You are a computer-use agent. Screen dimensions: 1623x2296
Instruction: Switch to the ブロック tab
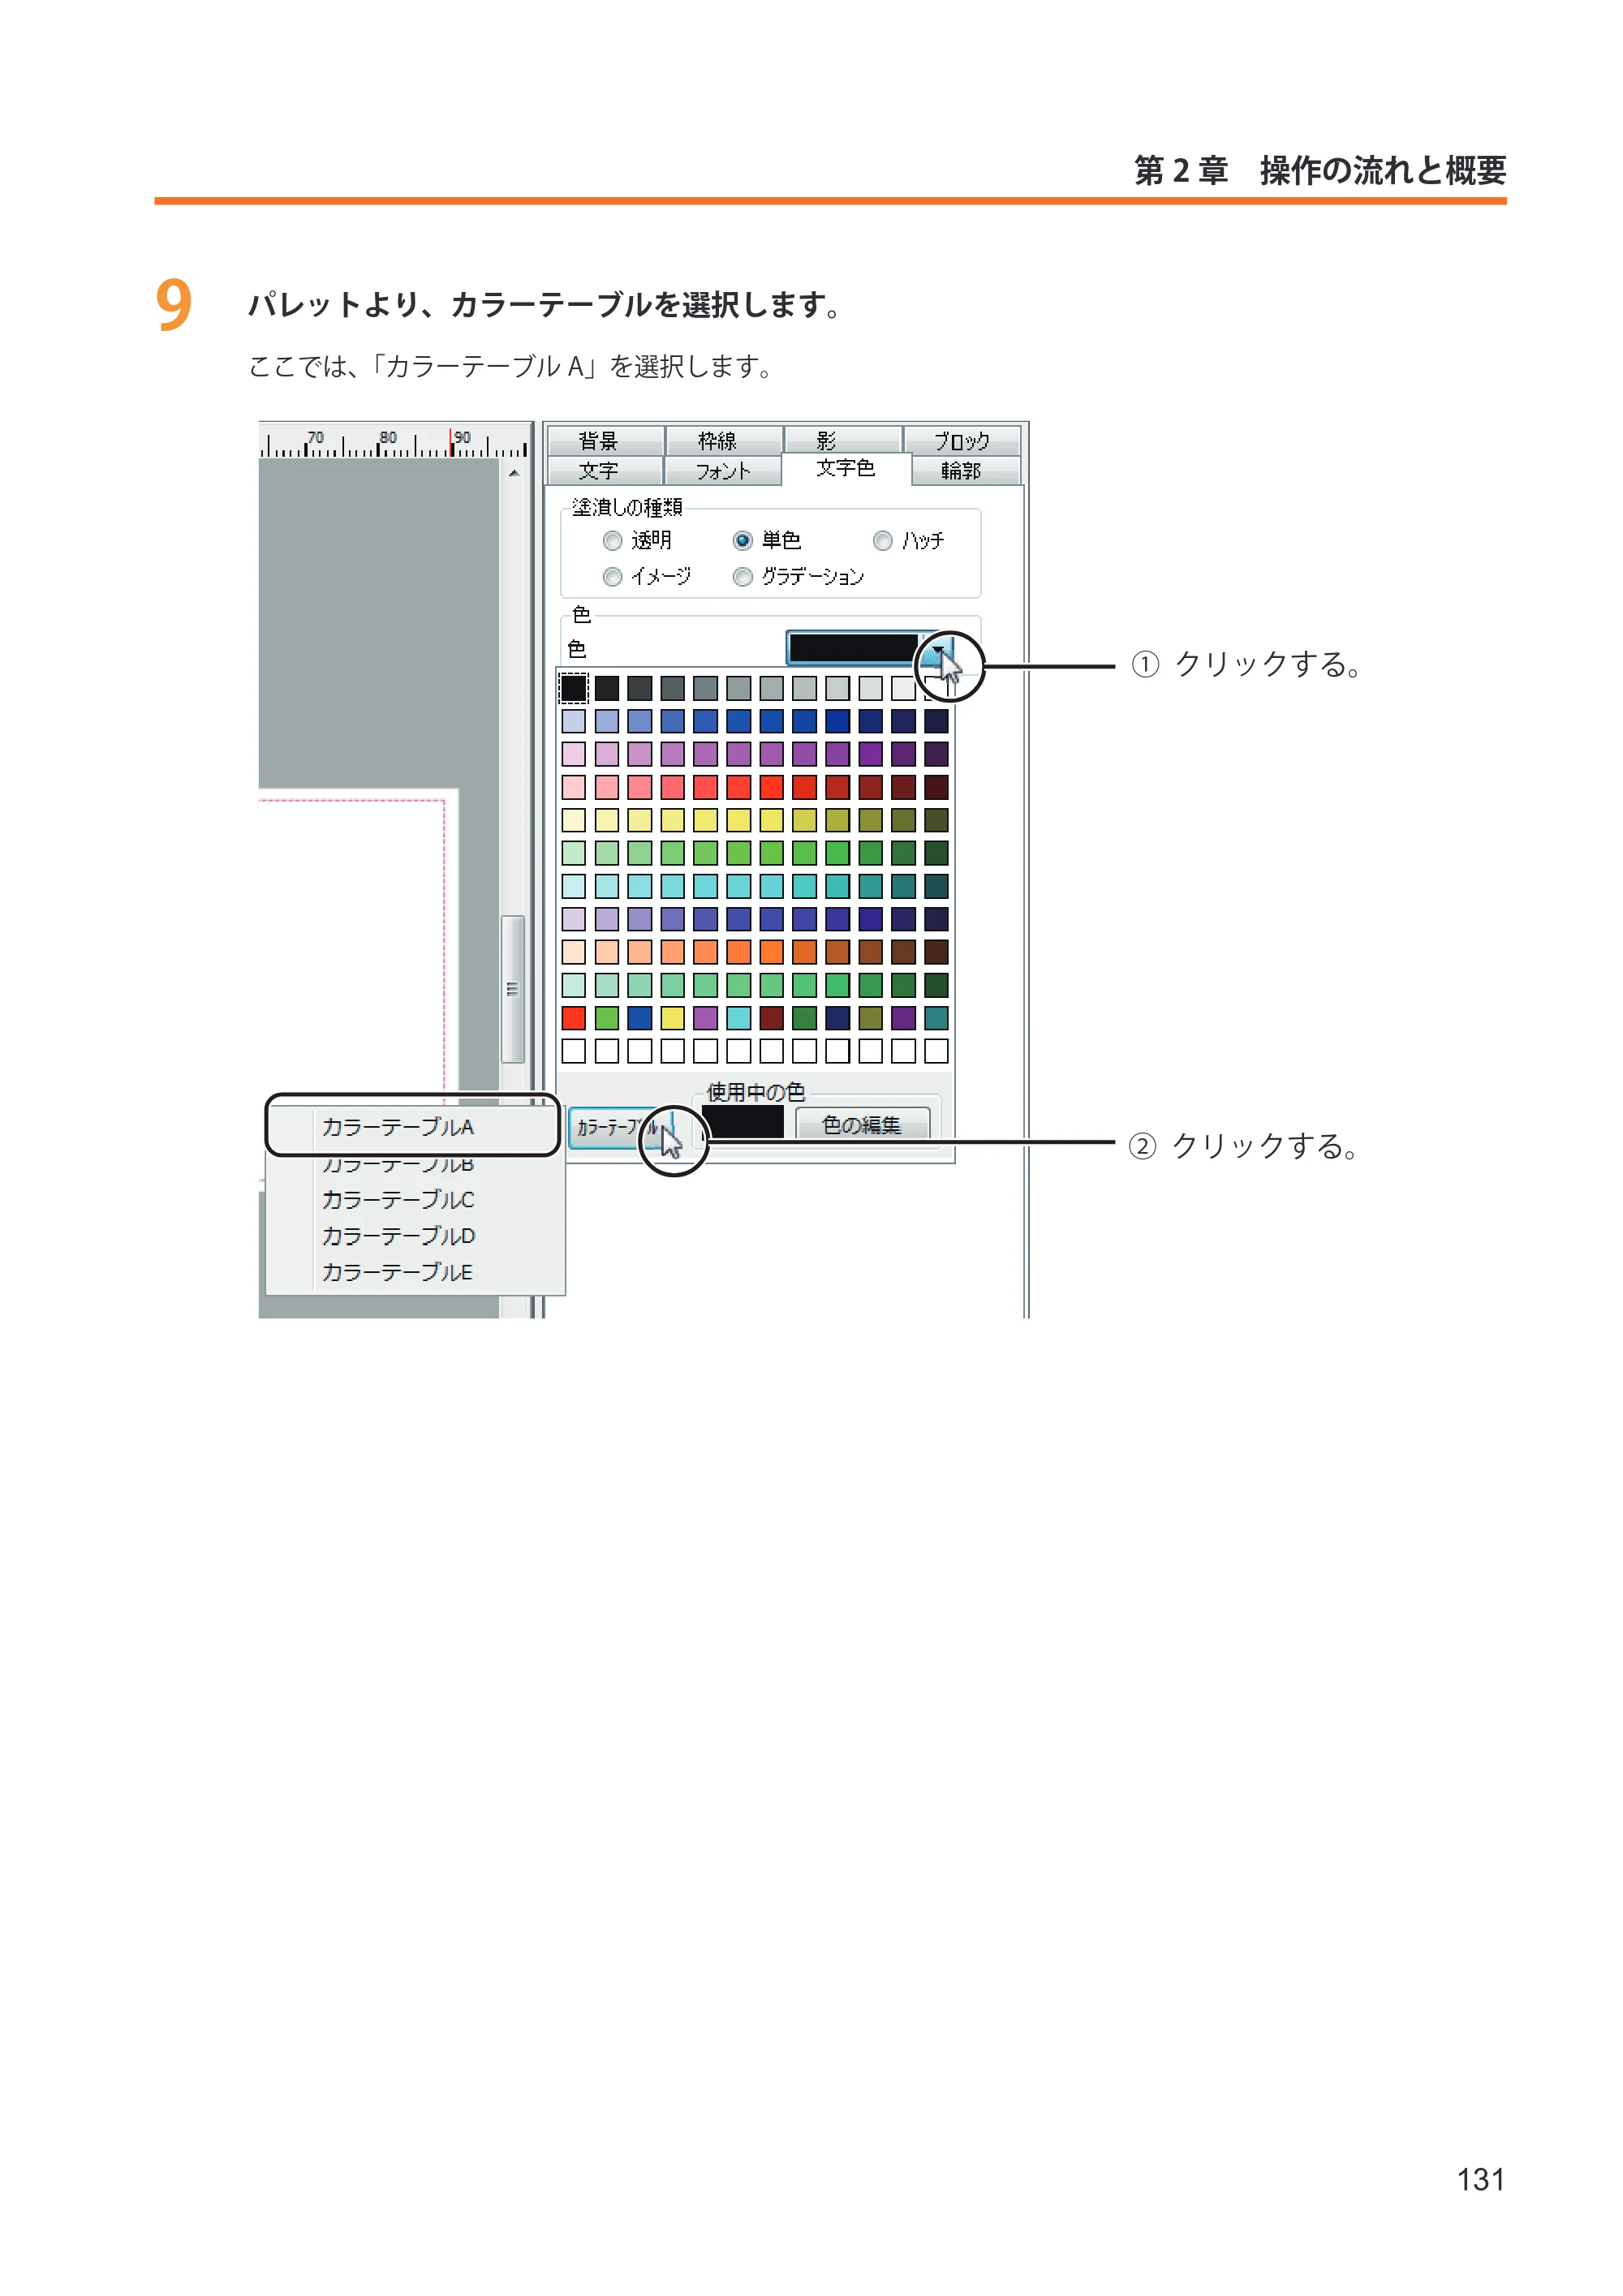961,440
